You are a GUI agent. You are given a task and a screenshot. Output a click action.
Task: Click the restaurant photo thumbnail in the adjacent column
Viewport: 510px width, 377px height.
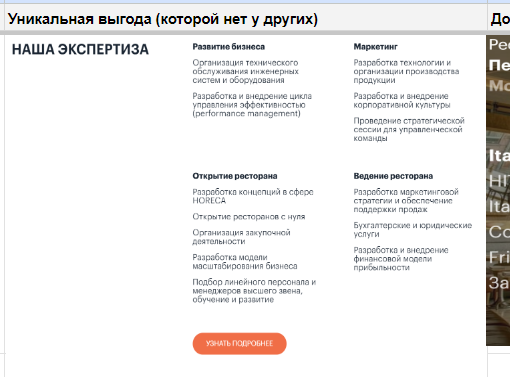coord(498,190)
